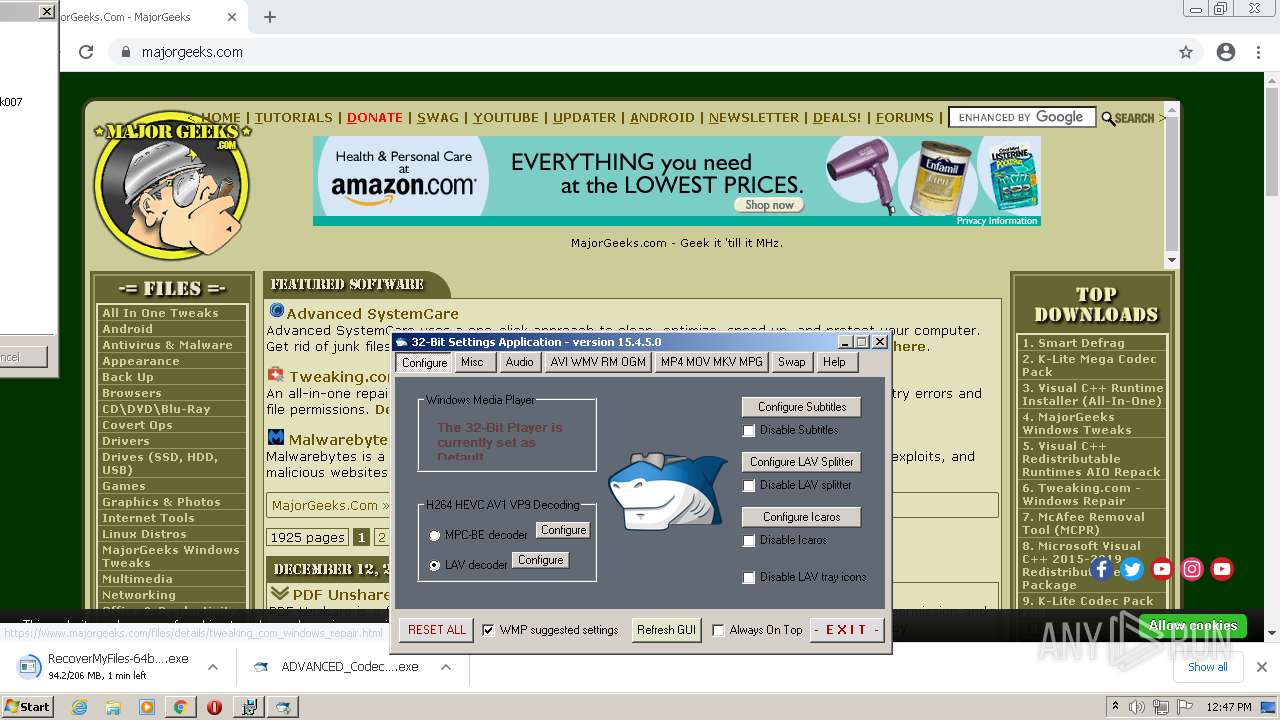Click Configure next to MPC-BE decoder
Screen dimensions: 1280x720
coord(564,530)
